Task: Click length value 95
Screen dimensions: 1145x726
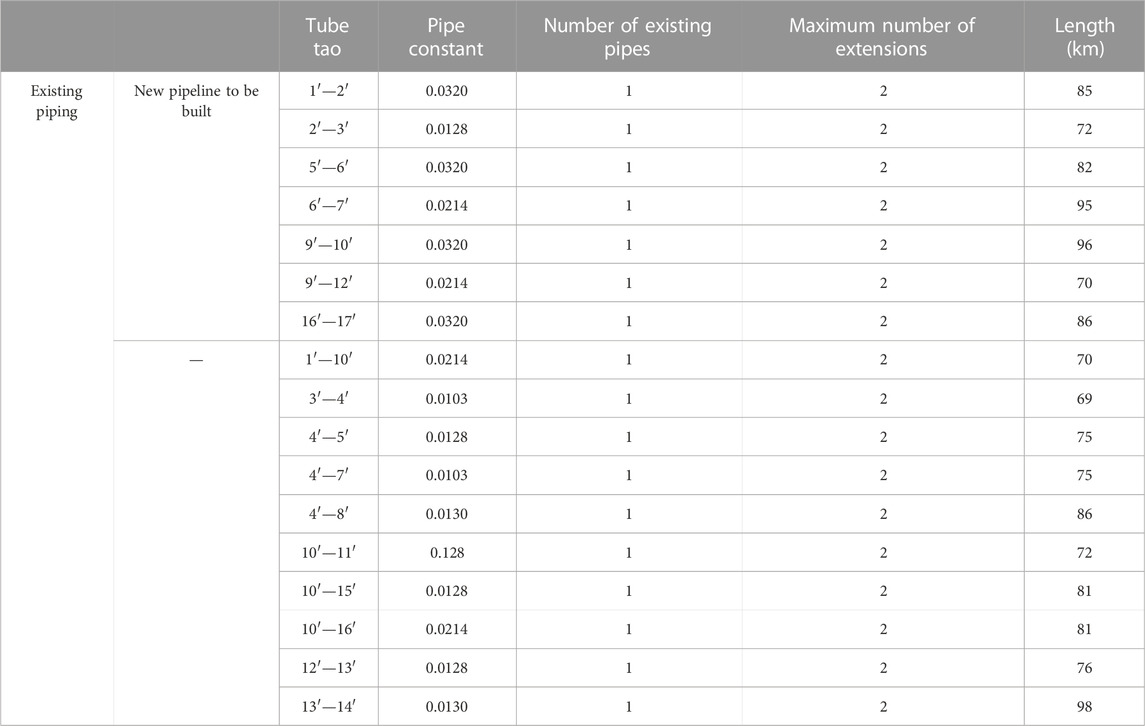Action: pos(1084,205)
